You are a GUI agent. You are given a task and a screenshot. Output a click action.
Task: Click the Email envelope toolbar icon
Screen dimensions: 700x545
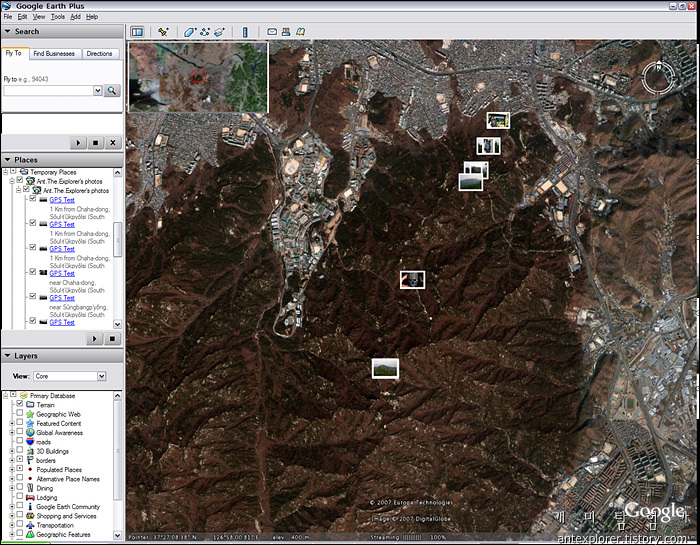tap(272, 32)
